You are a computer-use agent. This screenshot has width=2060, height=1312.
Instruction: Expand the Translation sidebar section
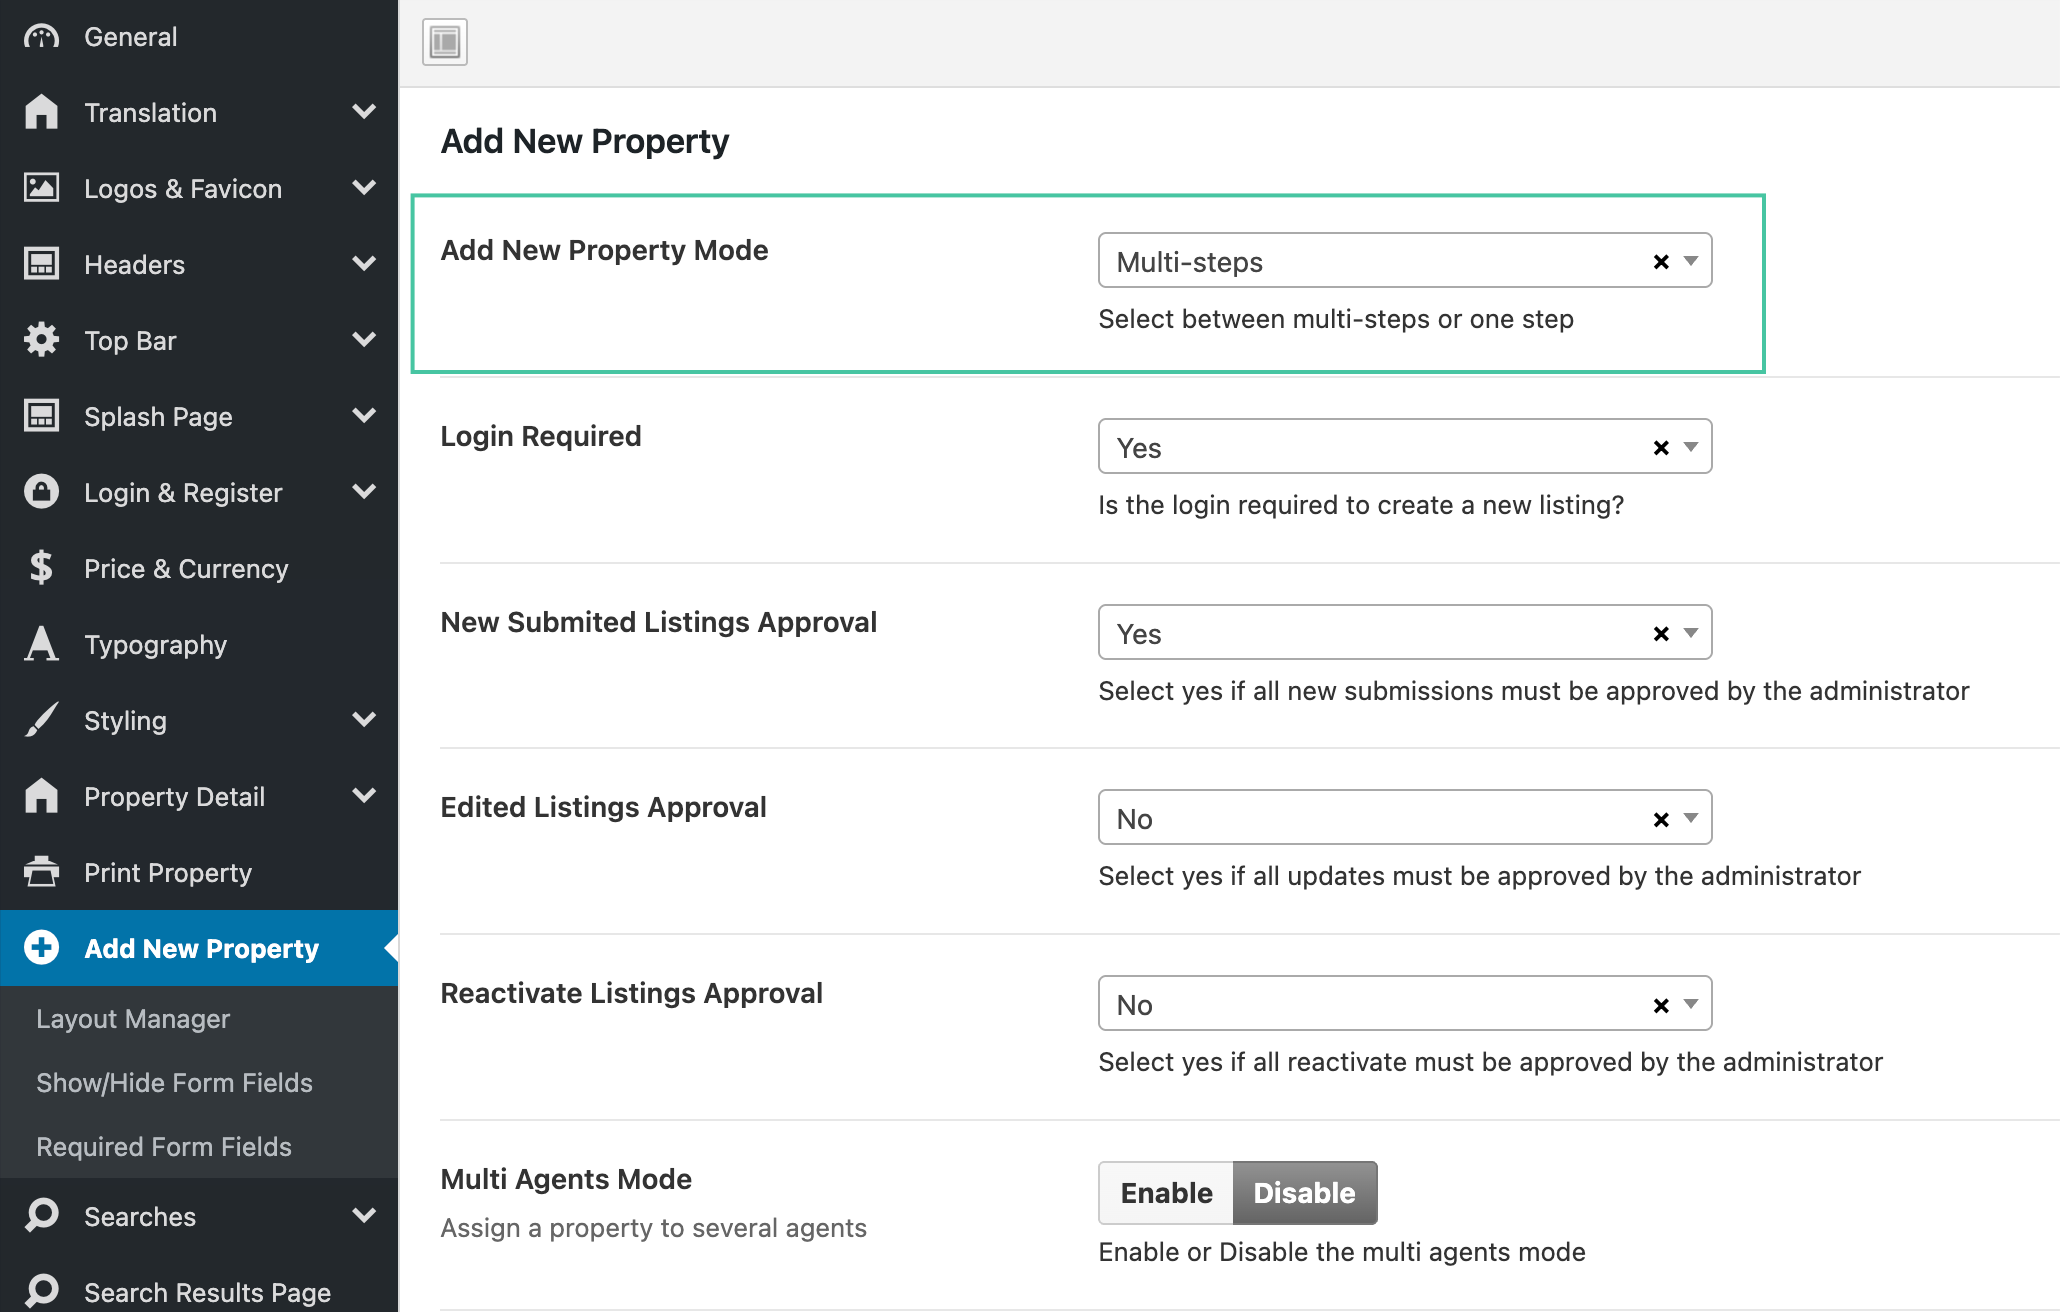click(x=364, y=112)
